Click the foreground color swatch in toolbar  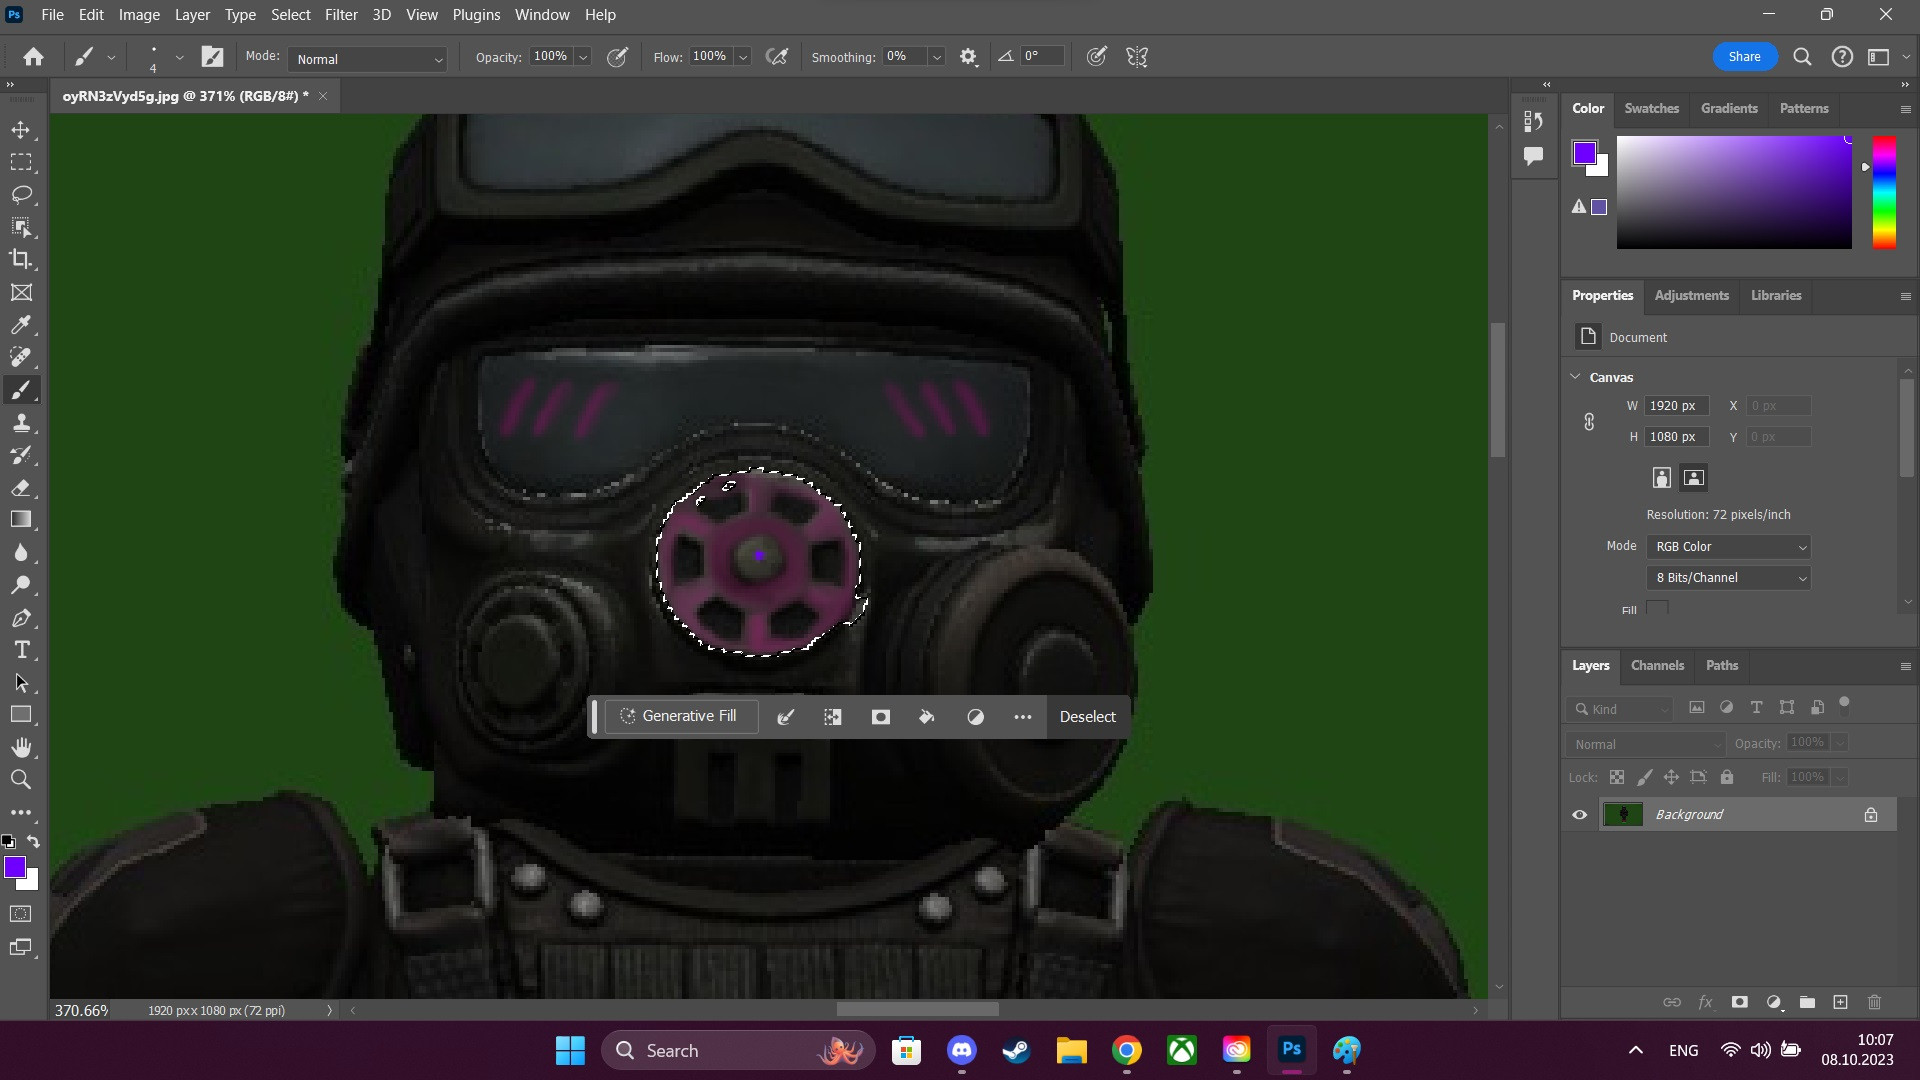coord(15,867)
